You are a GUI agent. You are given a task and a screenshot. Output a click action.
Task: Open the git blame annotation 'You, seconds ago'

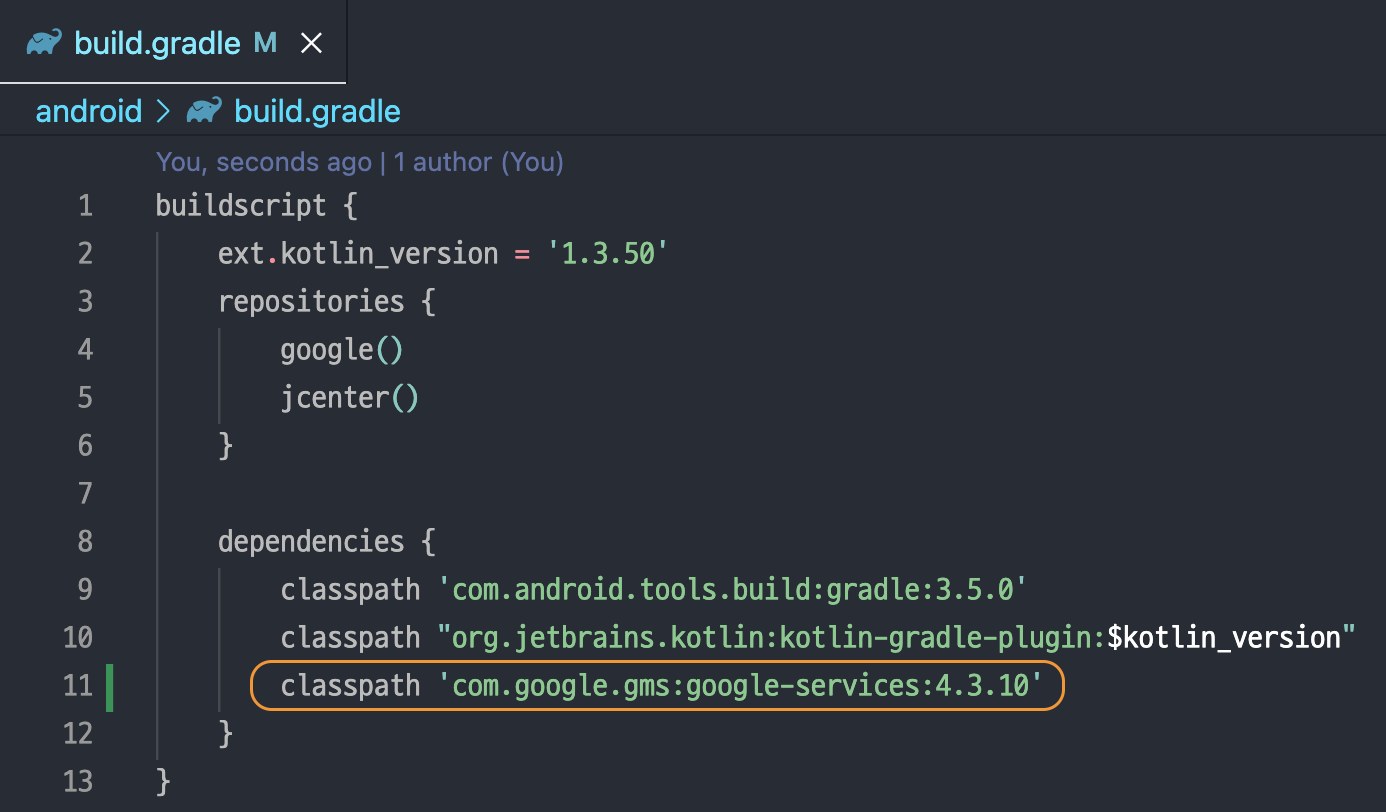(x=263, y=162)
